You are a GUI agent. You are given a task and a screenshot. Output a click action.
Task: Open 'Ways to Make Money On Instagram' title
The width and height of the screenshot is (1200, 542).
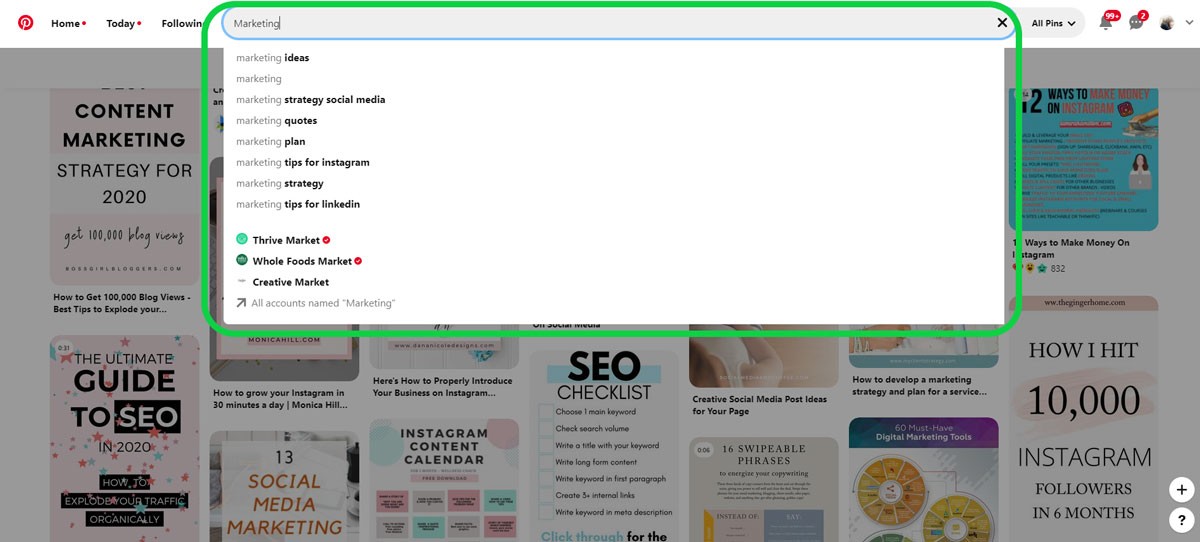(1071, 249)
